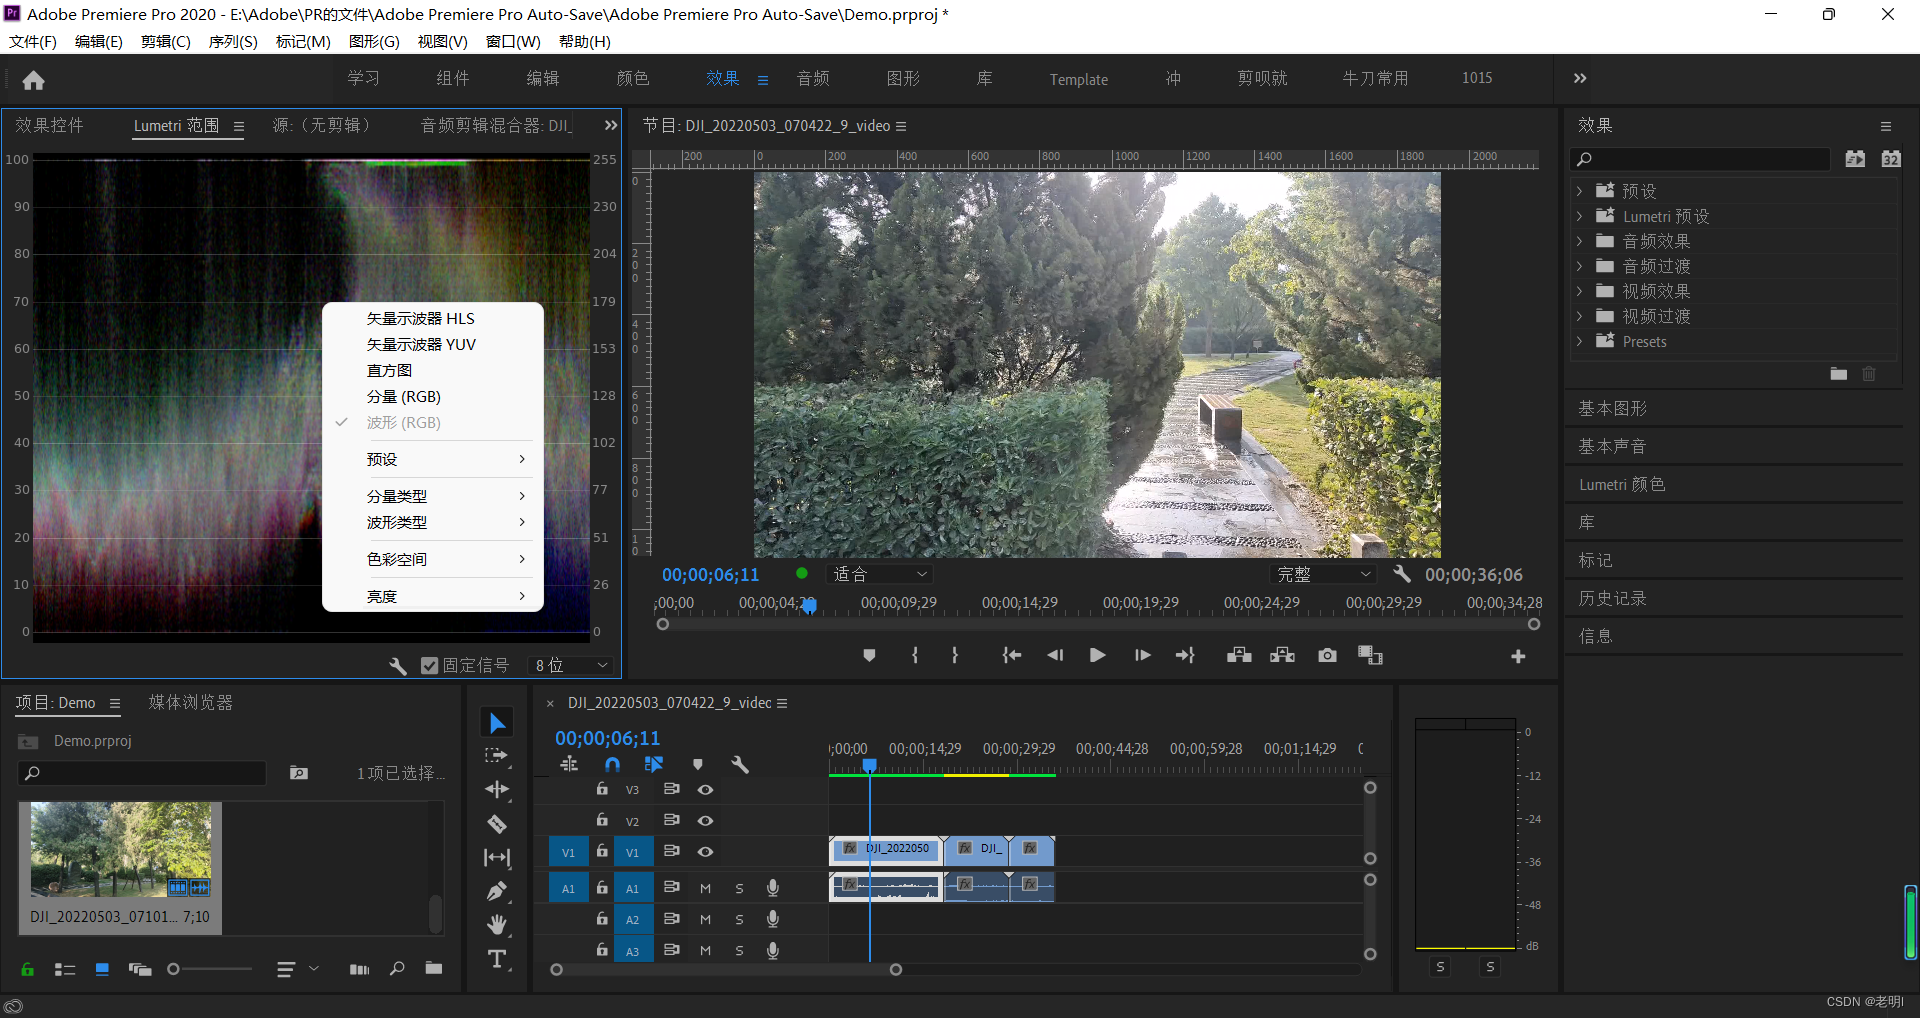Toggle V3 track visibility eye
Viewport: 1920px width, 1018px height.
click(x=705, y=790)
